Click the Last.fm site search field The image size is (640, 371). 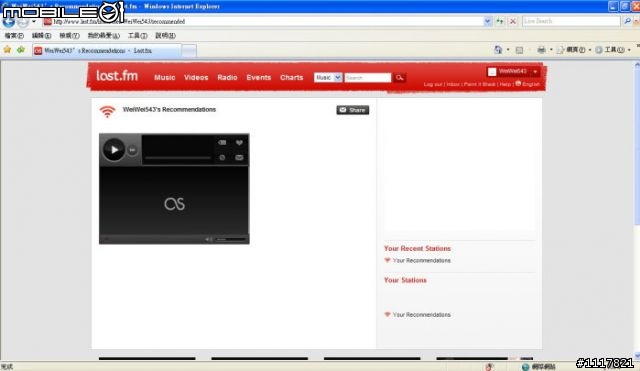pyautogui.click(x=368, y=78)
